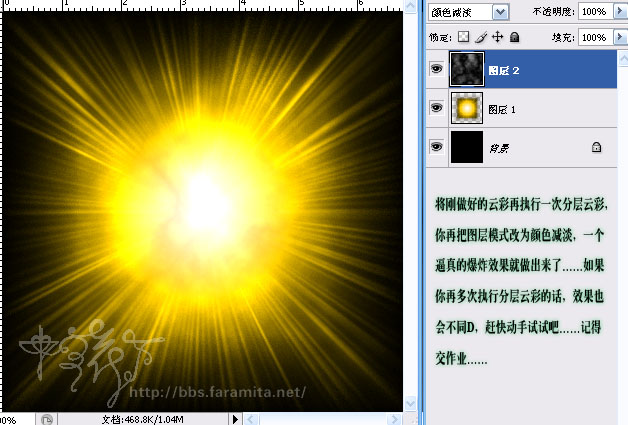Click the 背景 layer lock icon
Viewport: 628px width, 425px height.
(x=596, y=147)
